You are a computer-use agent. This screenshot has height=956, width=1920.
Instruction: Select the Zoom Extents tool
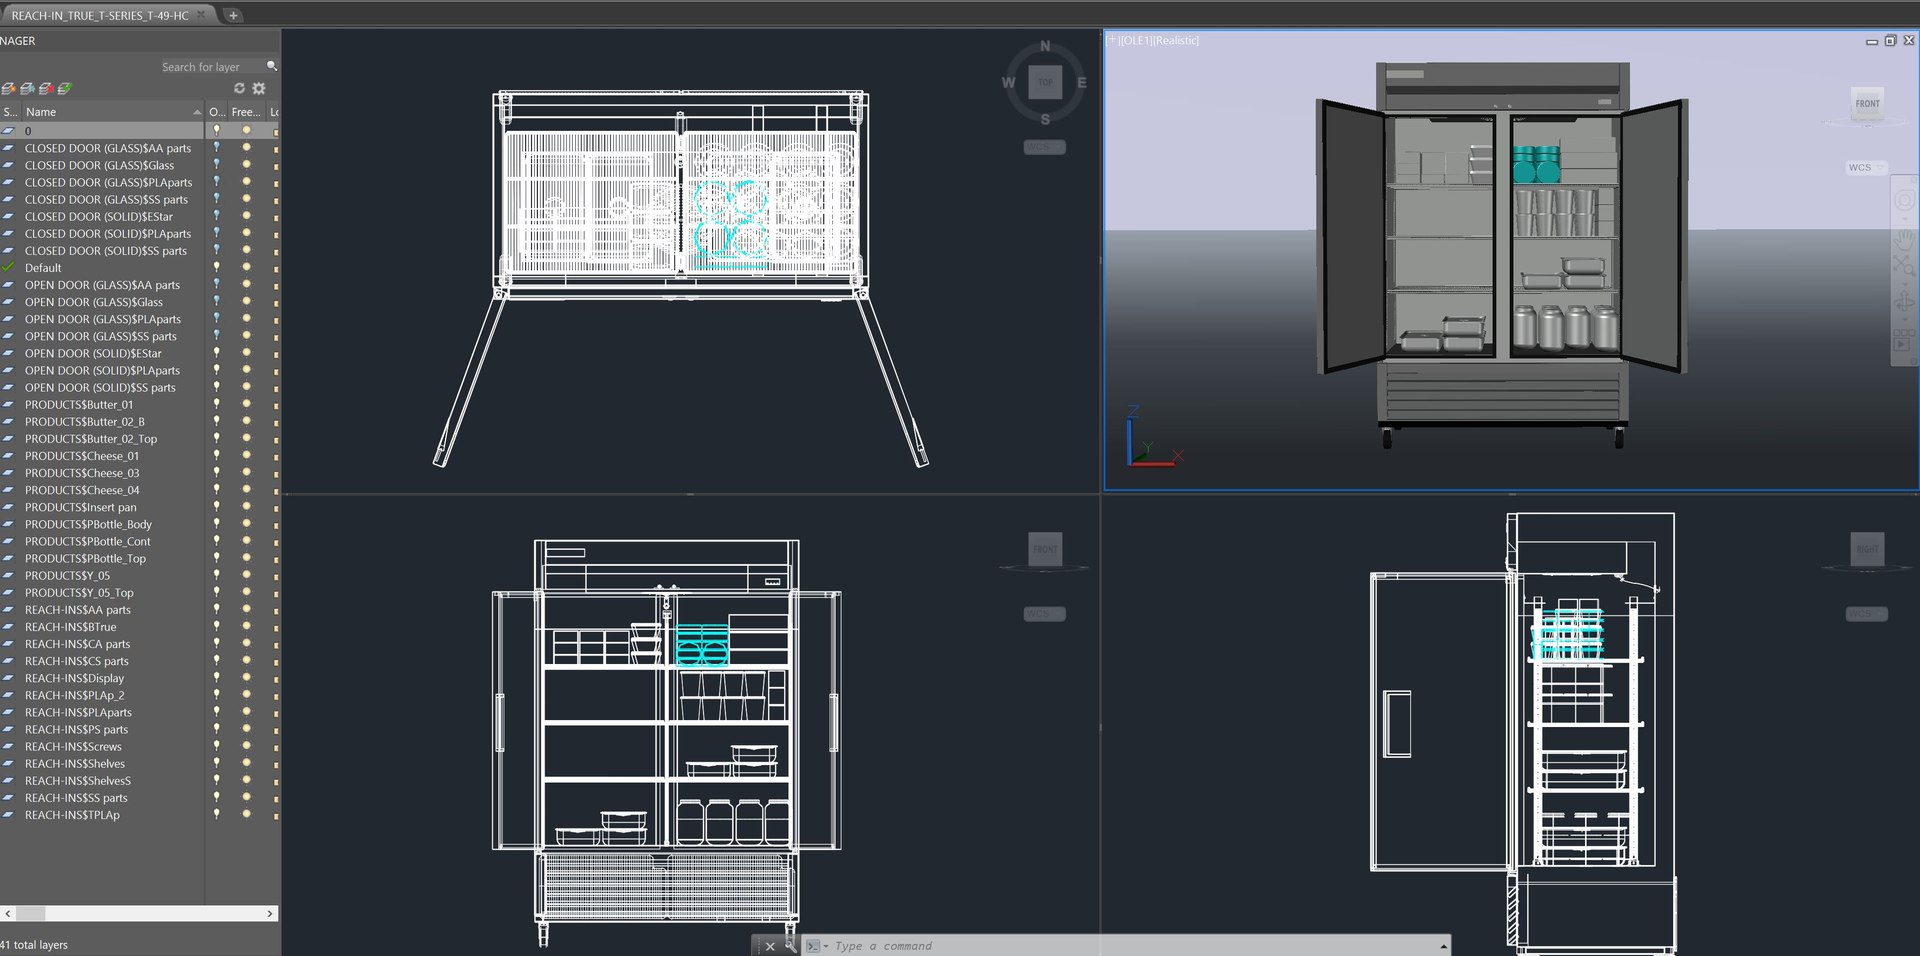click(x=1905, y=266)
